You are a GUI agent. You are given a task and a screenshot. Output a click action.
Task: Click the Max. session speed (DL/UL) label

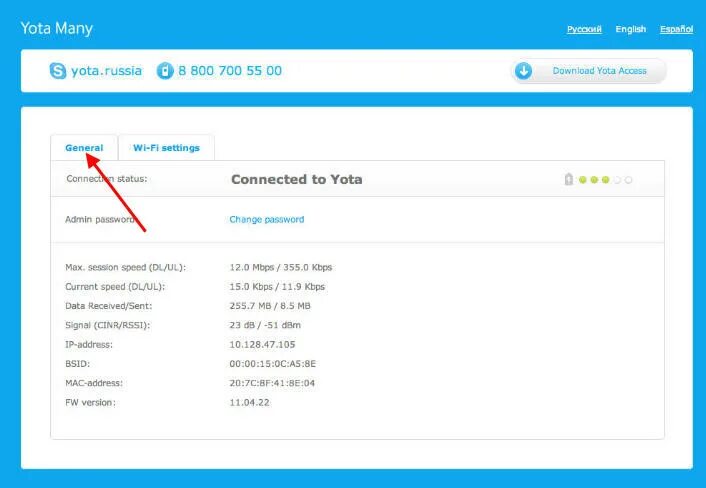(125, 267)
